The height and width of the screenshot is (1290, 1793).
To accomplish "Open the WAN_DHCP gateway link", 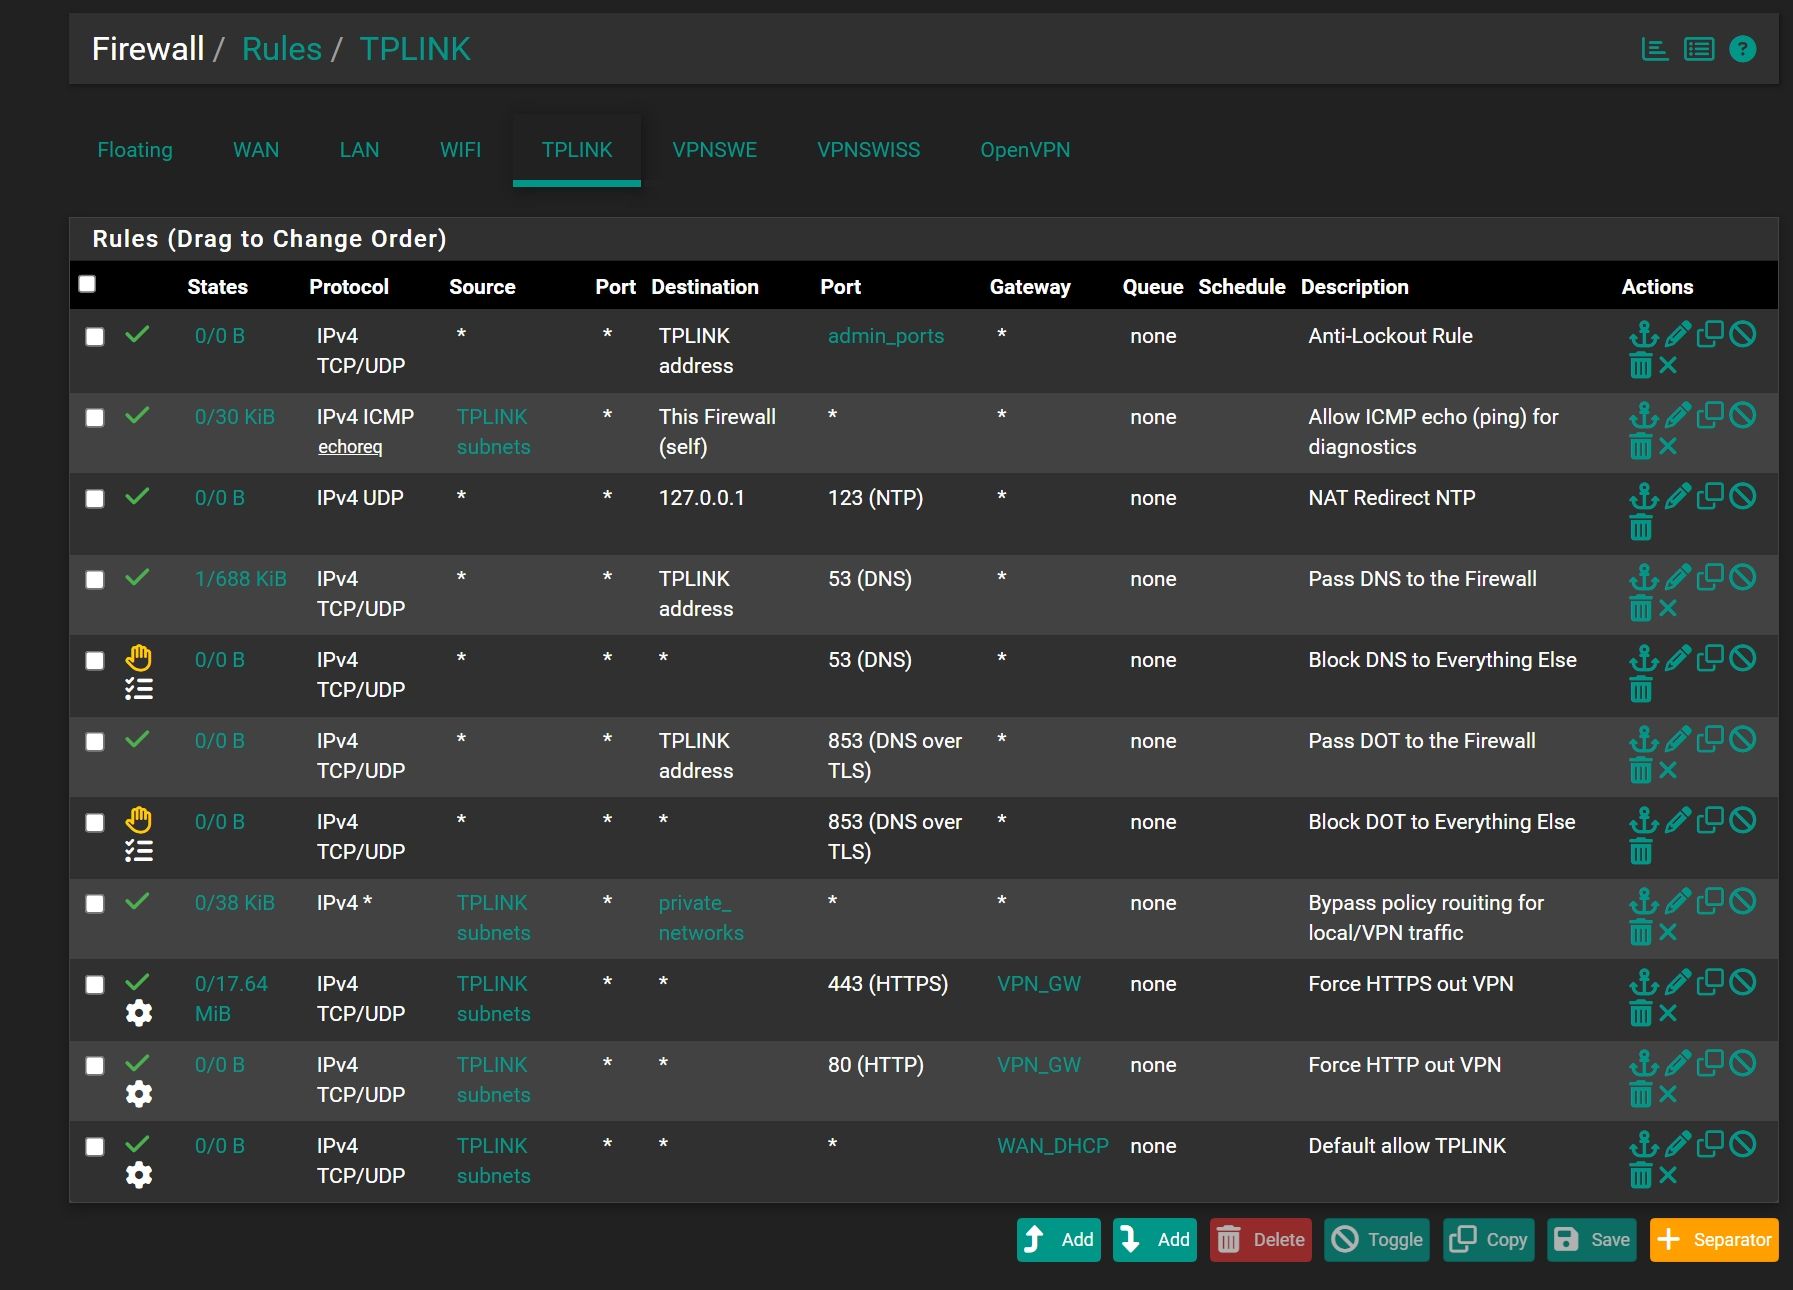I will pos(1053,1146).
